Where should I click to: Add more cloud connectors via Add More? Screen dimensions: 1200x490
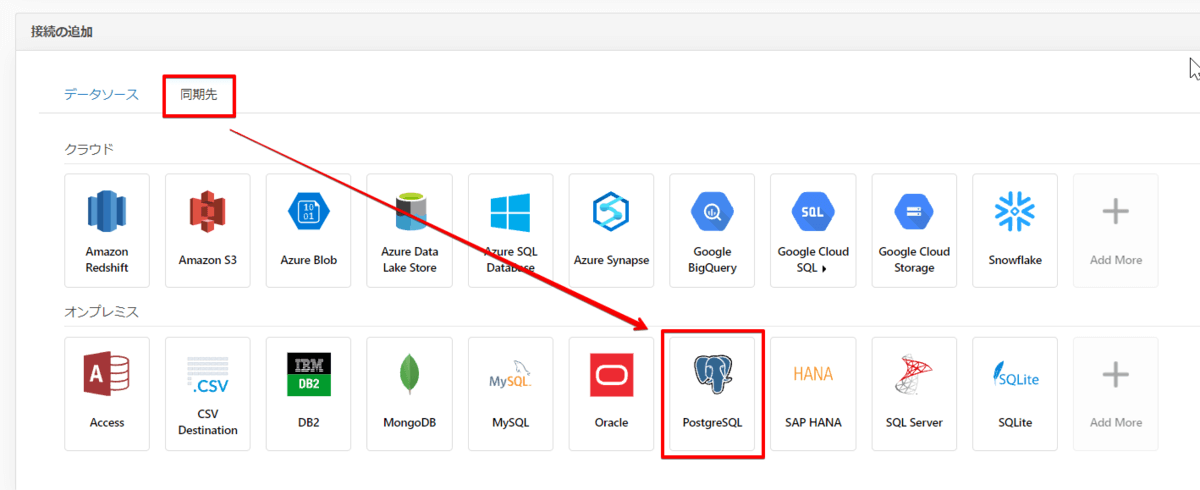point(1116,231)
